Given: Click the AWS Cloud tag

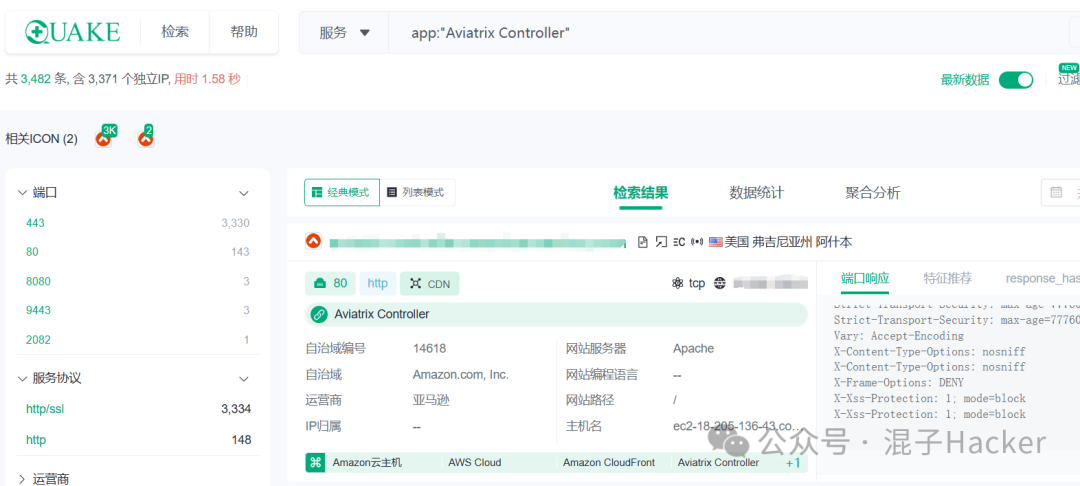Looking at the screenshot, I should tap(475, 463).
